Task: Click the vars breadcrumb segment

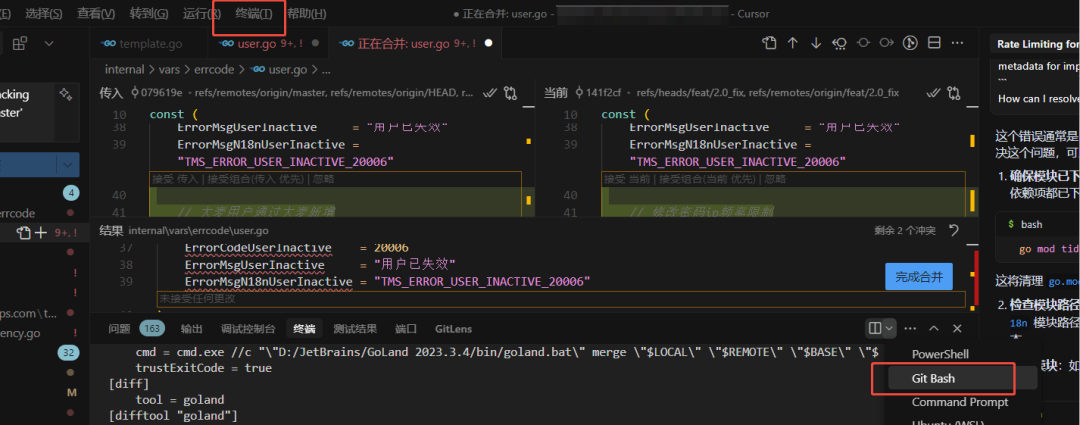Action: coord(170,70)
